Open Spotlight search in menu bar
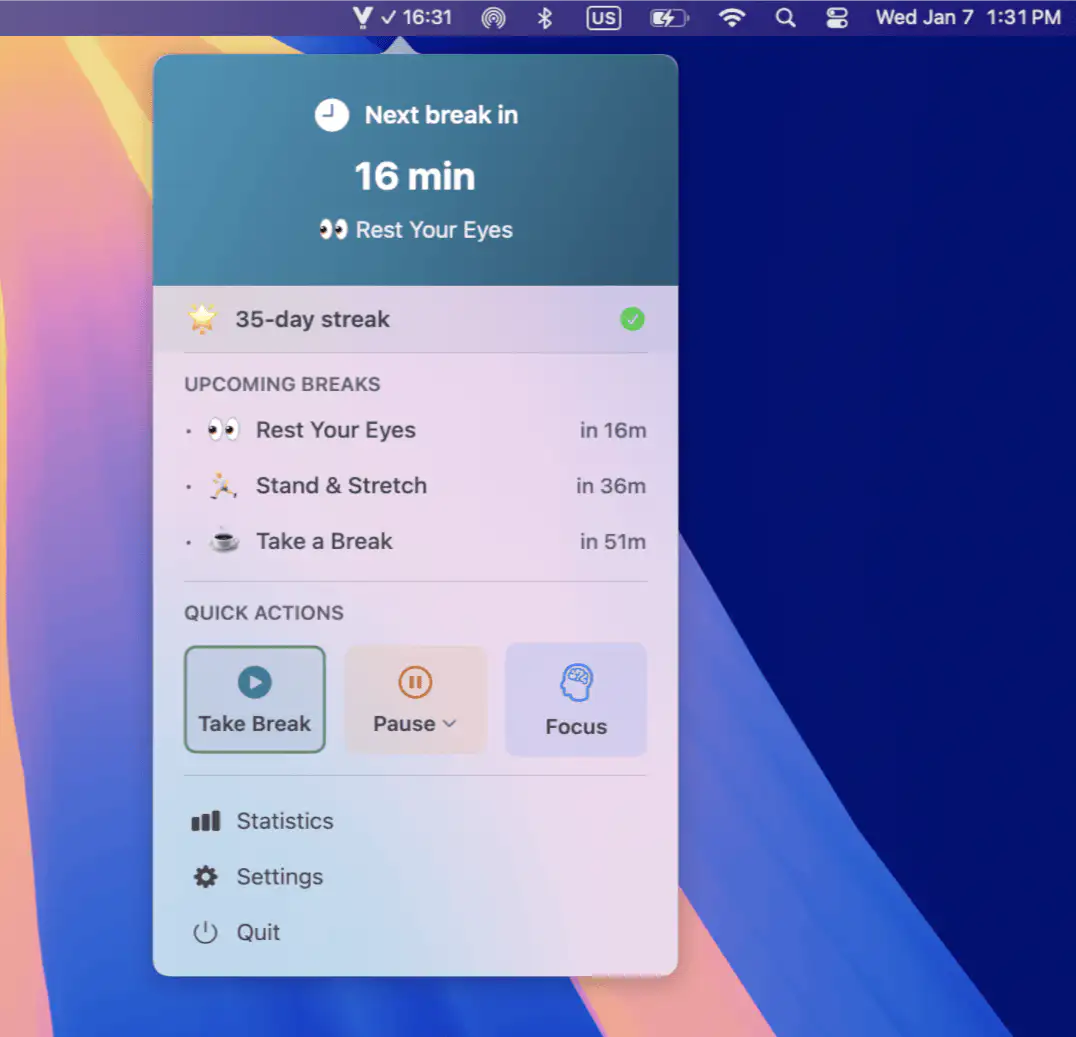Screen dimensions: 1076x1037 [786, 18]
